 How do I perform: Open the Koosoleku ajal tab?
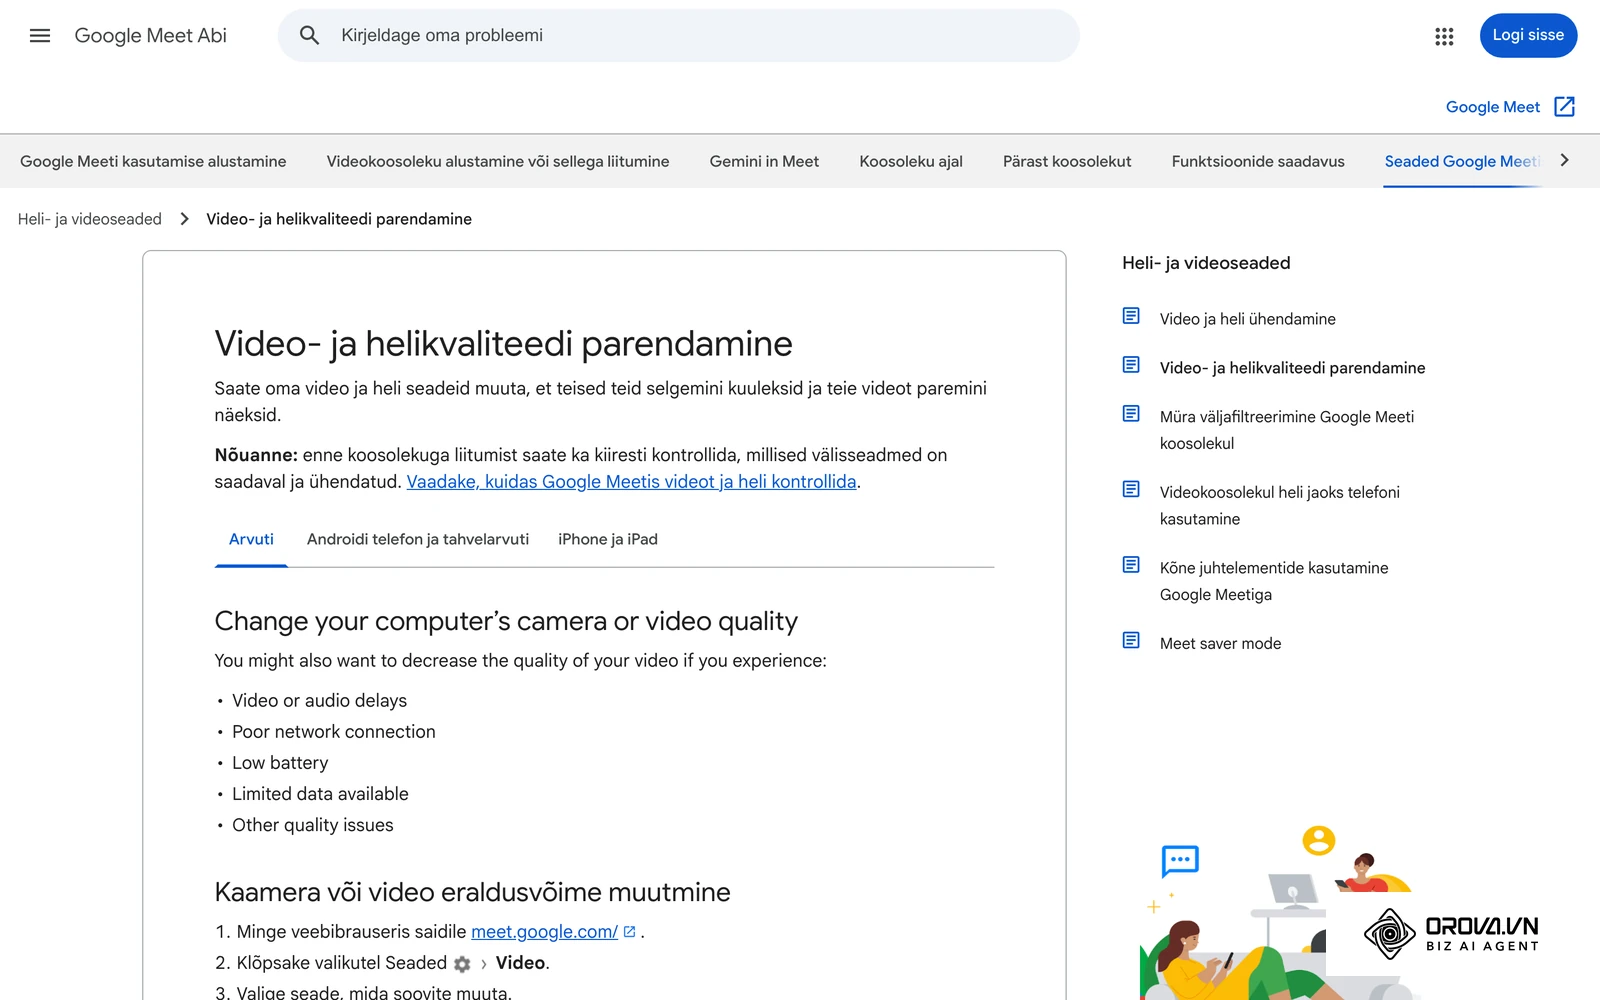[x=911, y=161]
